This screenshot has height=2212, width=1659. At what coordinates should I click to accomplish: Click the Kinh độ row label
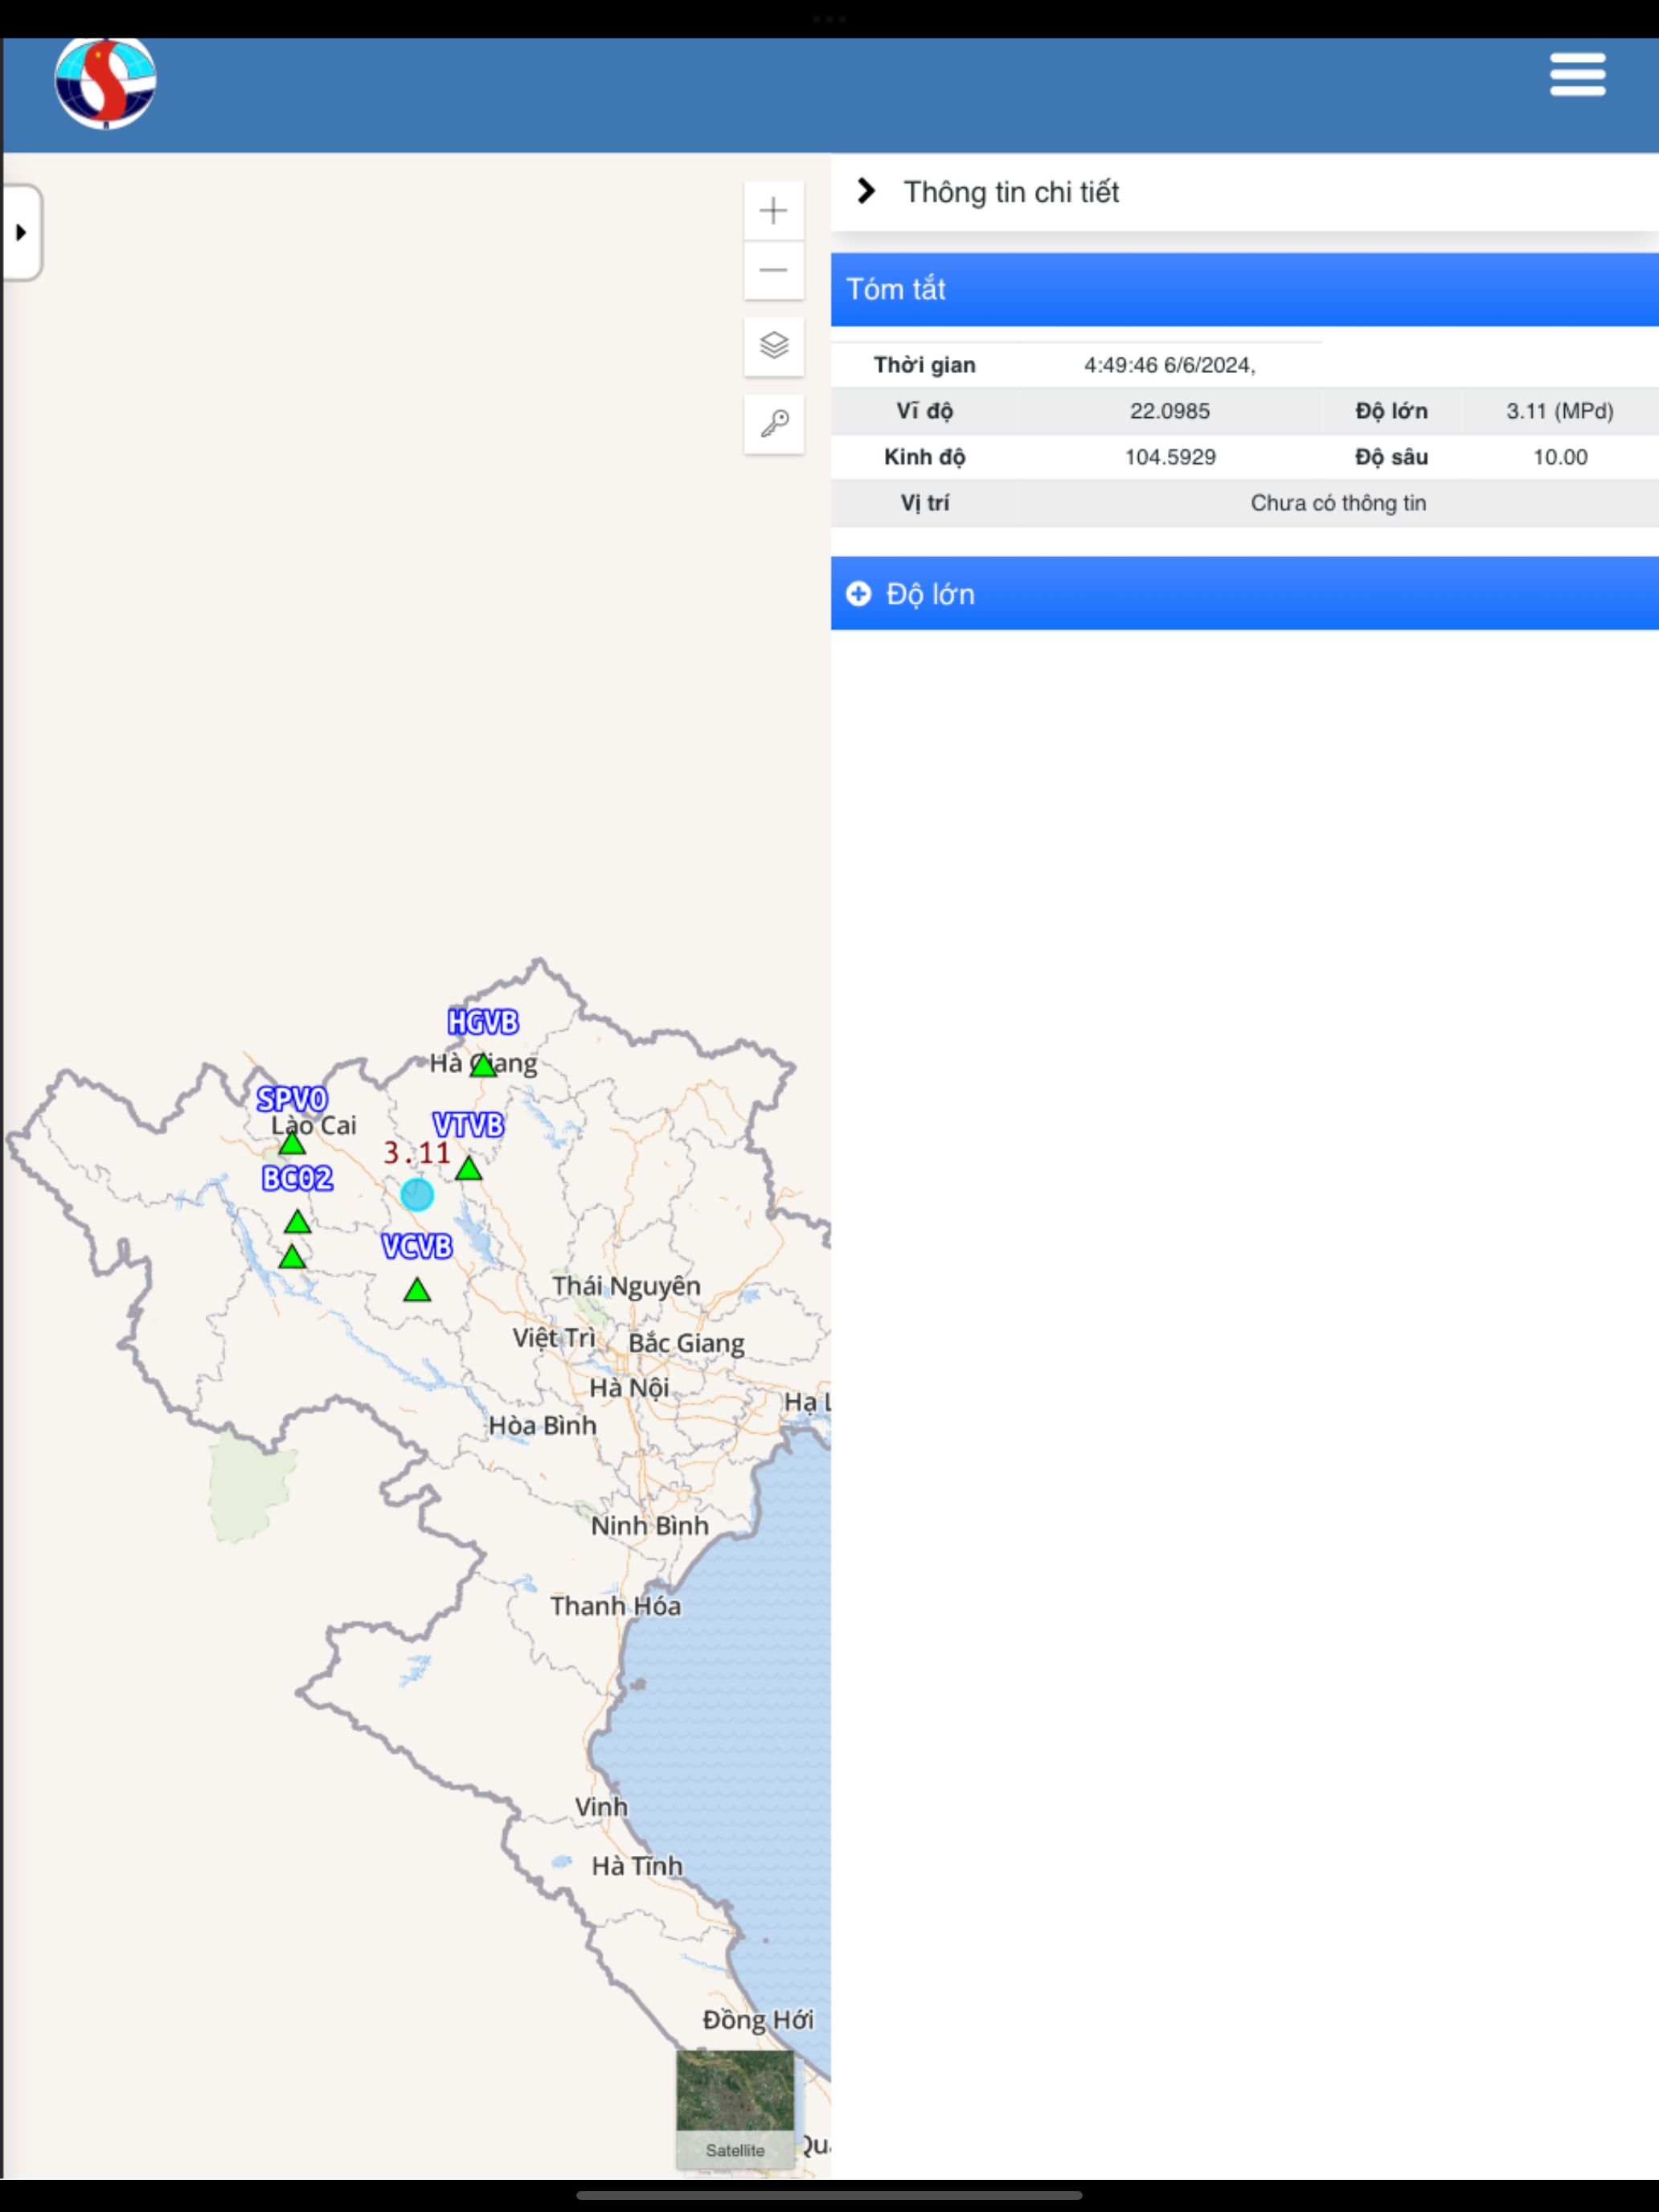924,457
